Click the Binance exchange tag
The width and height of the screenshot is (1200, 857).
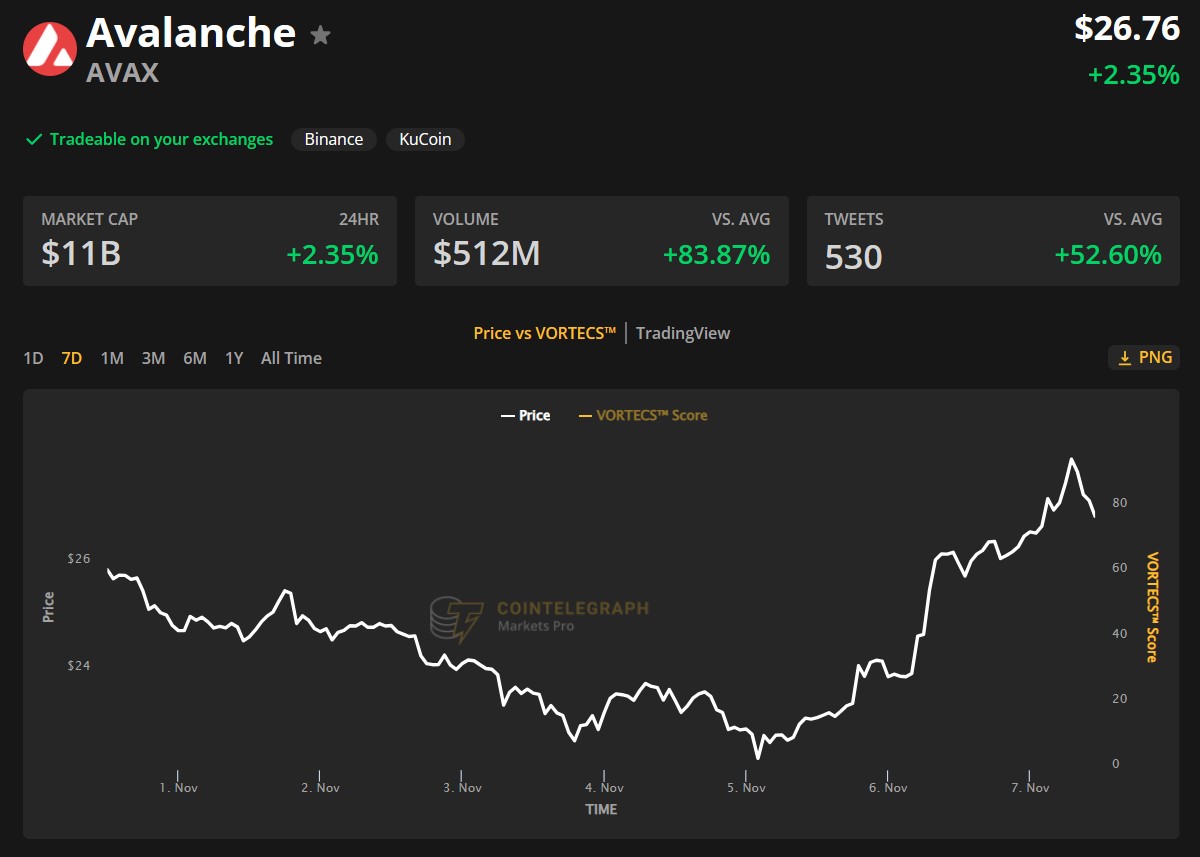[333, 140]
